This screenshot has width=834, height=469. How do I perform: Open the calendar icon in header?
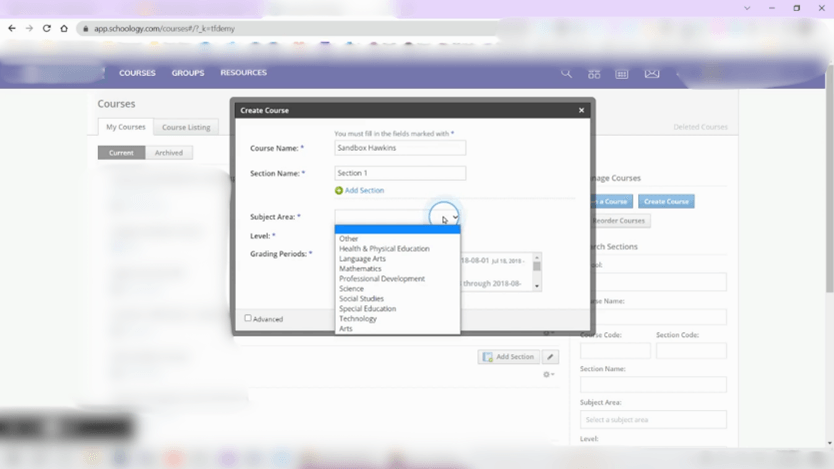pyautogui.click(x=622, y=73)
